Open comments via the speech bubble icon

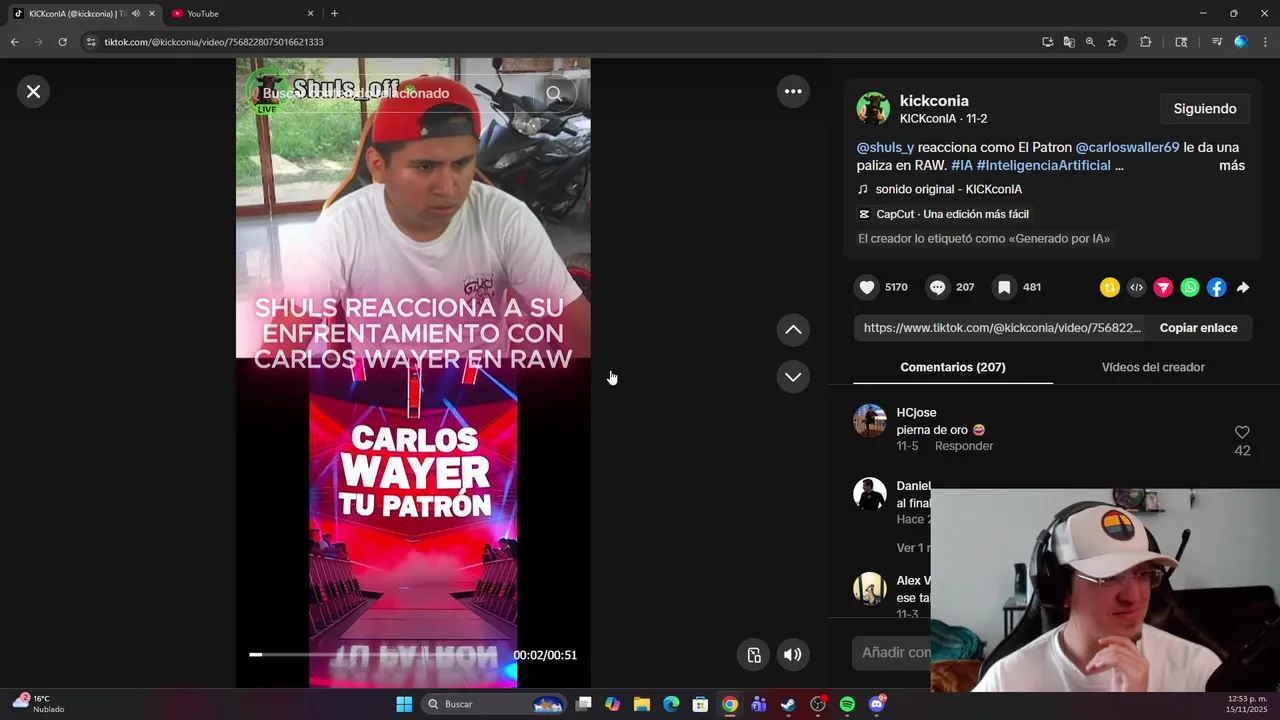(937, 287)
